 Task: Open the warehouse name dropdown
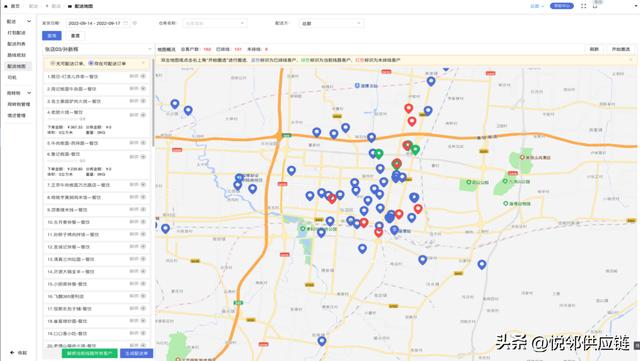point(215,23)
